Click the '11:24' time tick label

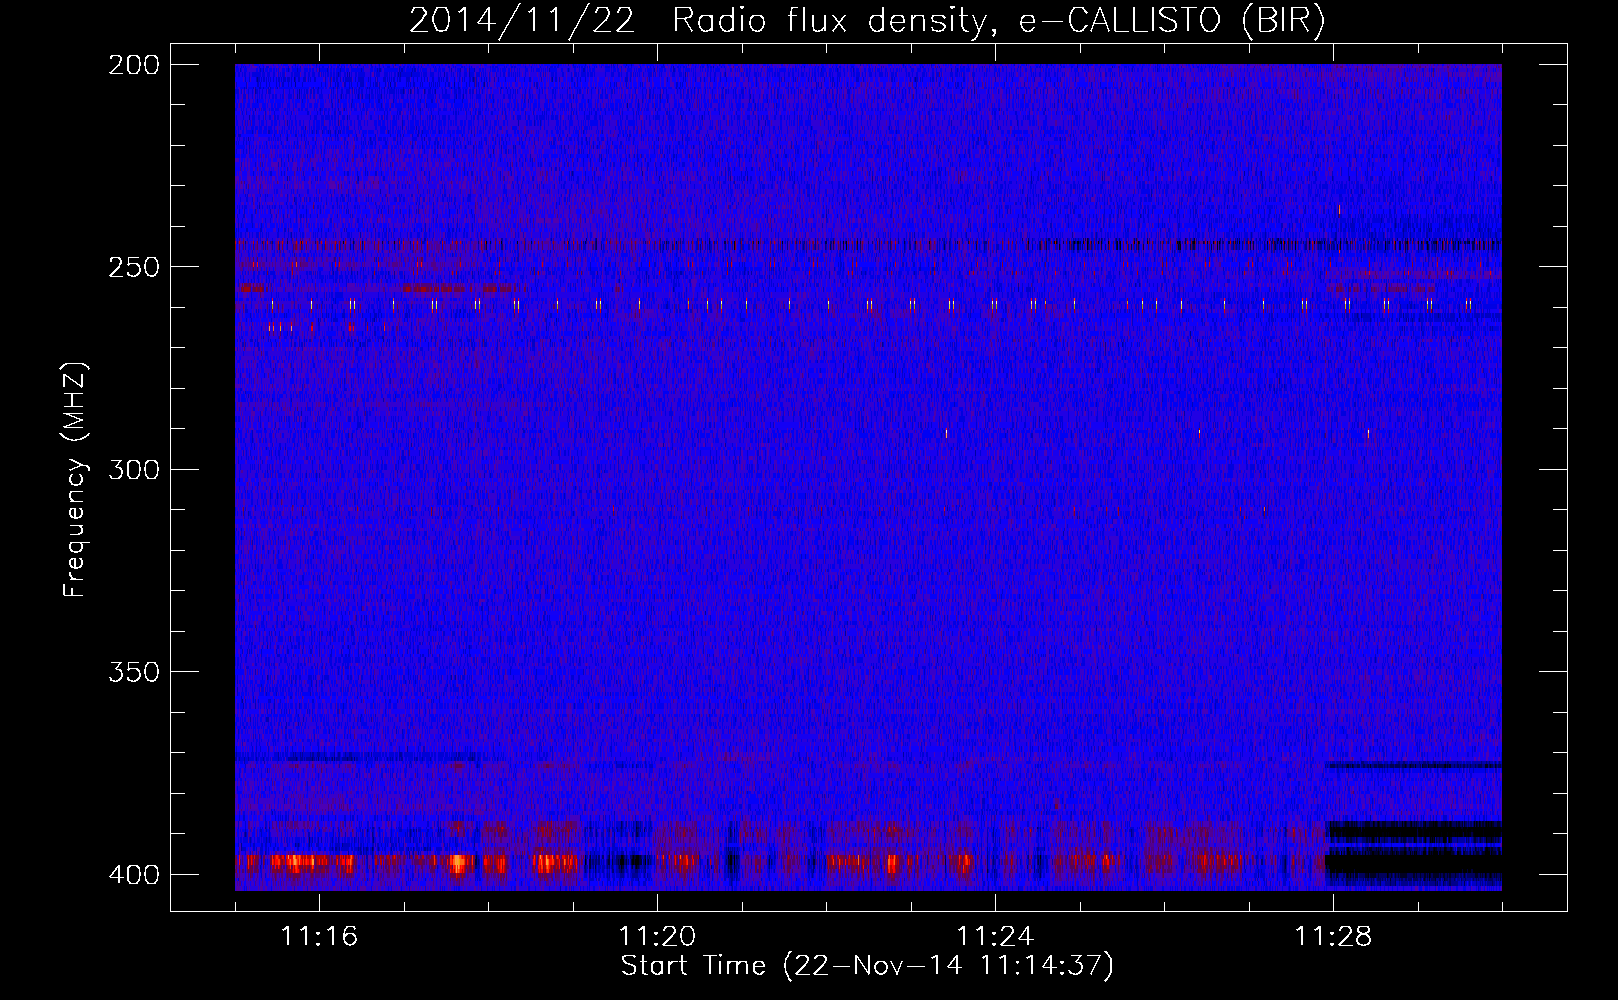(995, 937)
